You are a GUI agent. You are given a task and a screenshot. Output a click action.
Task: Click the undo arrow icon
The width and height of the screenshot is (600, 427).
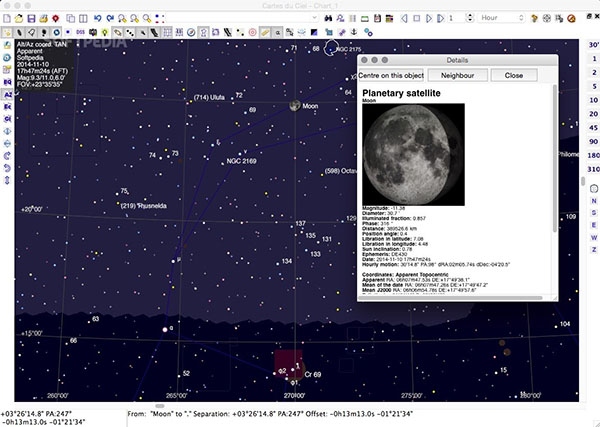[x=98, y=18]
